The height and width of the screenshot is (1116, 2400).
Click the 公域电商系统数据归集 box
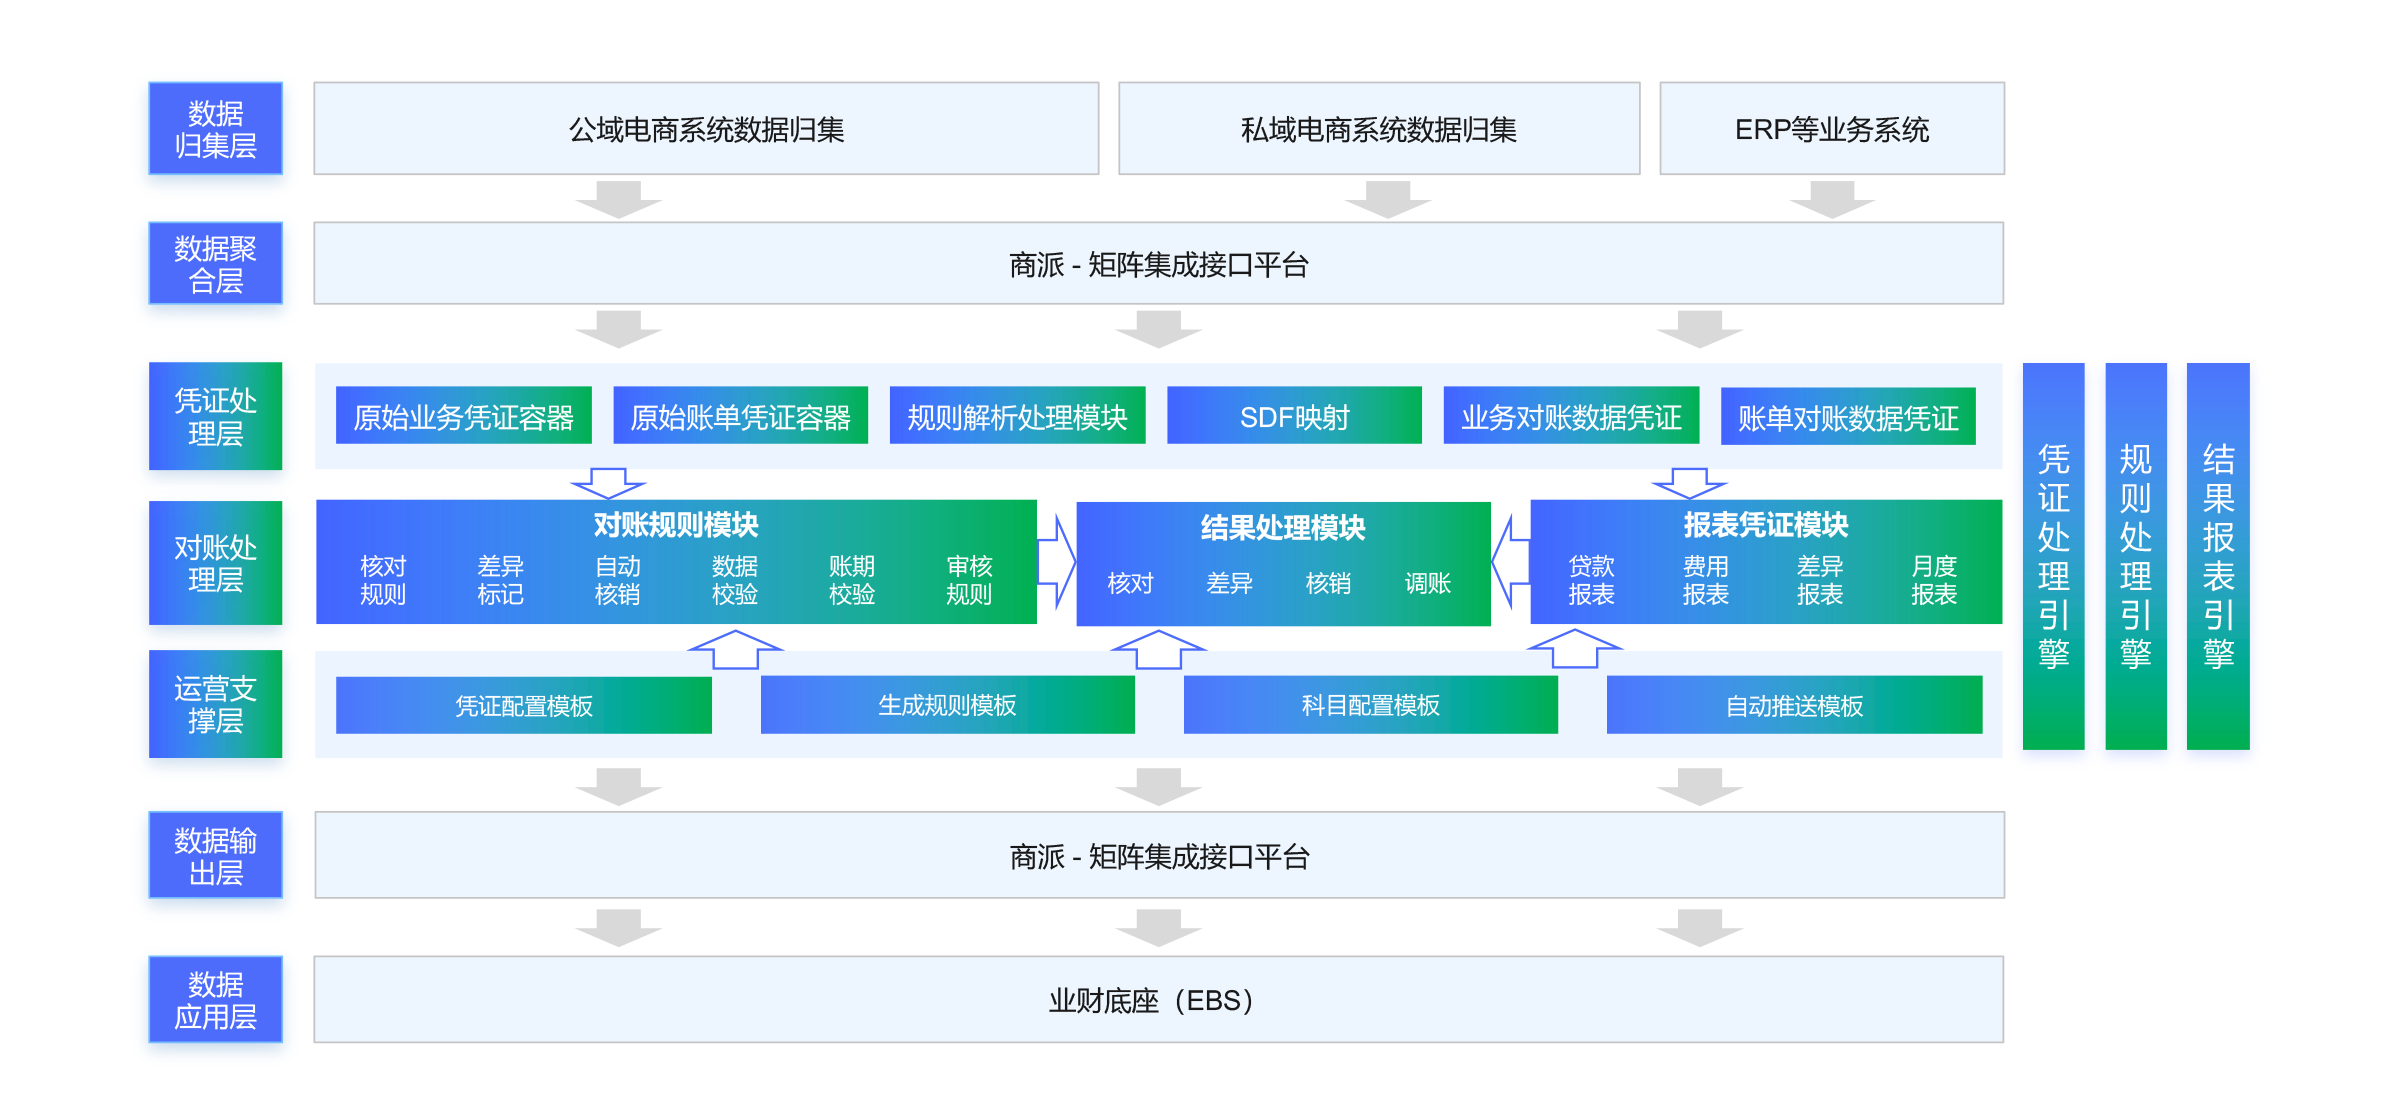[706, 129]
